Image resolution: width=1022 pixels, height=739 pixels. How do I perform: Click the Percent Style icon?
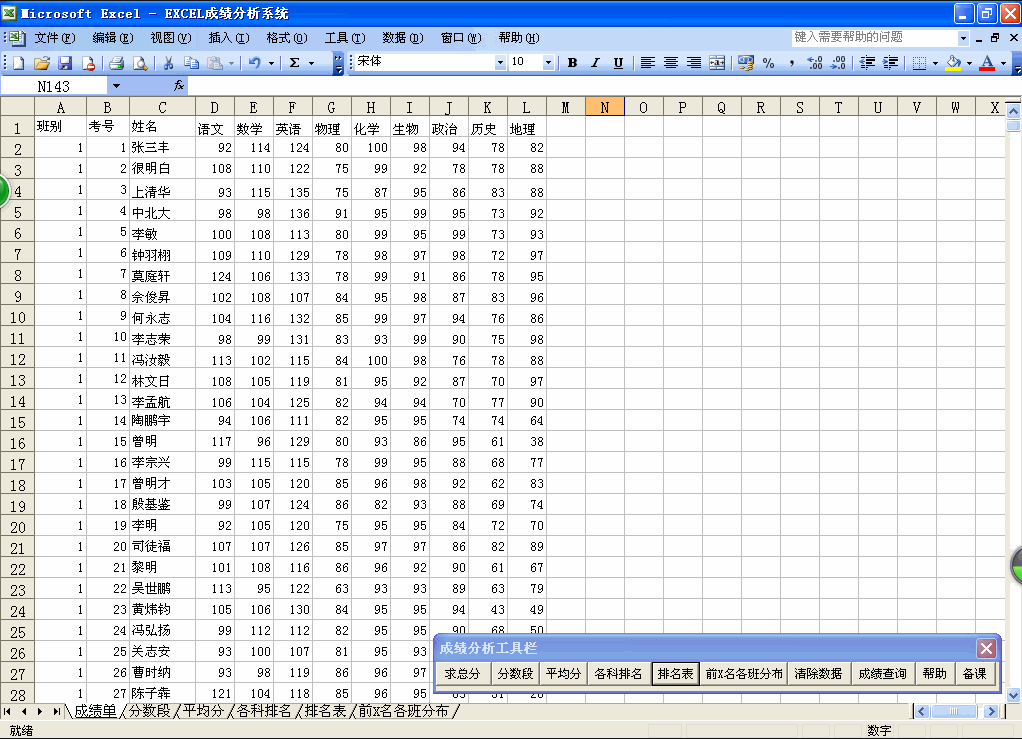point(766,62)
